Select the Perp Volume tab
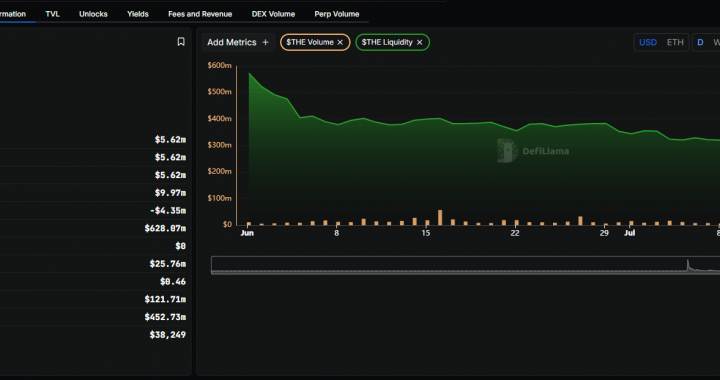 pyautogui.click(x=337, y=14)
